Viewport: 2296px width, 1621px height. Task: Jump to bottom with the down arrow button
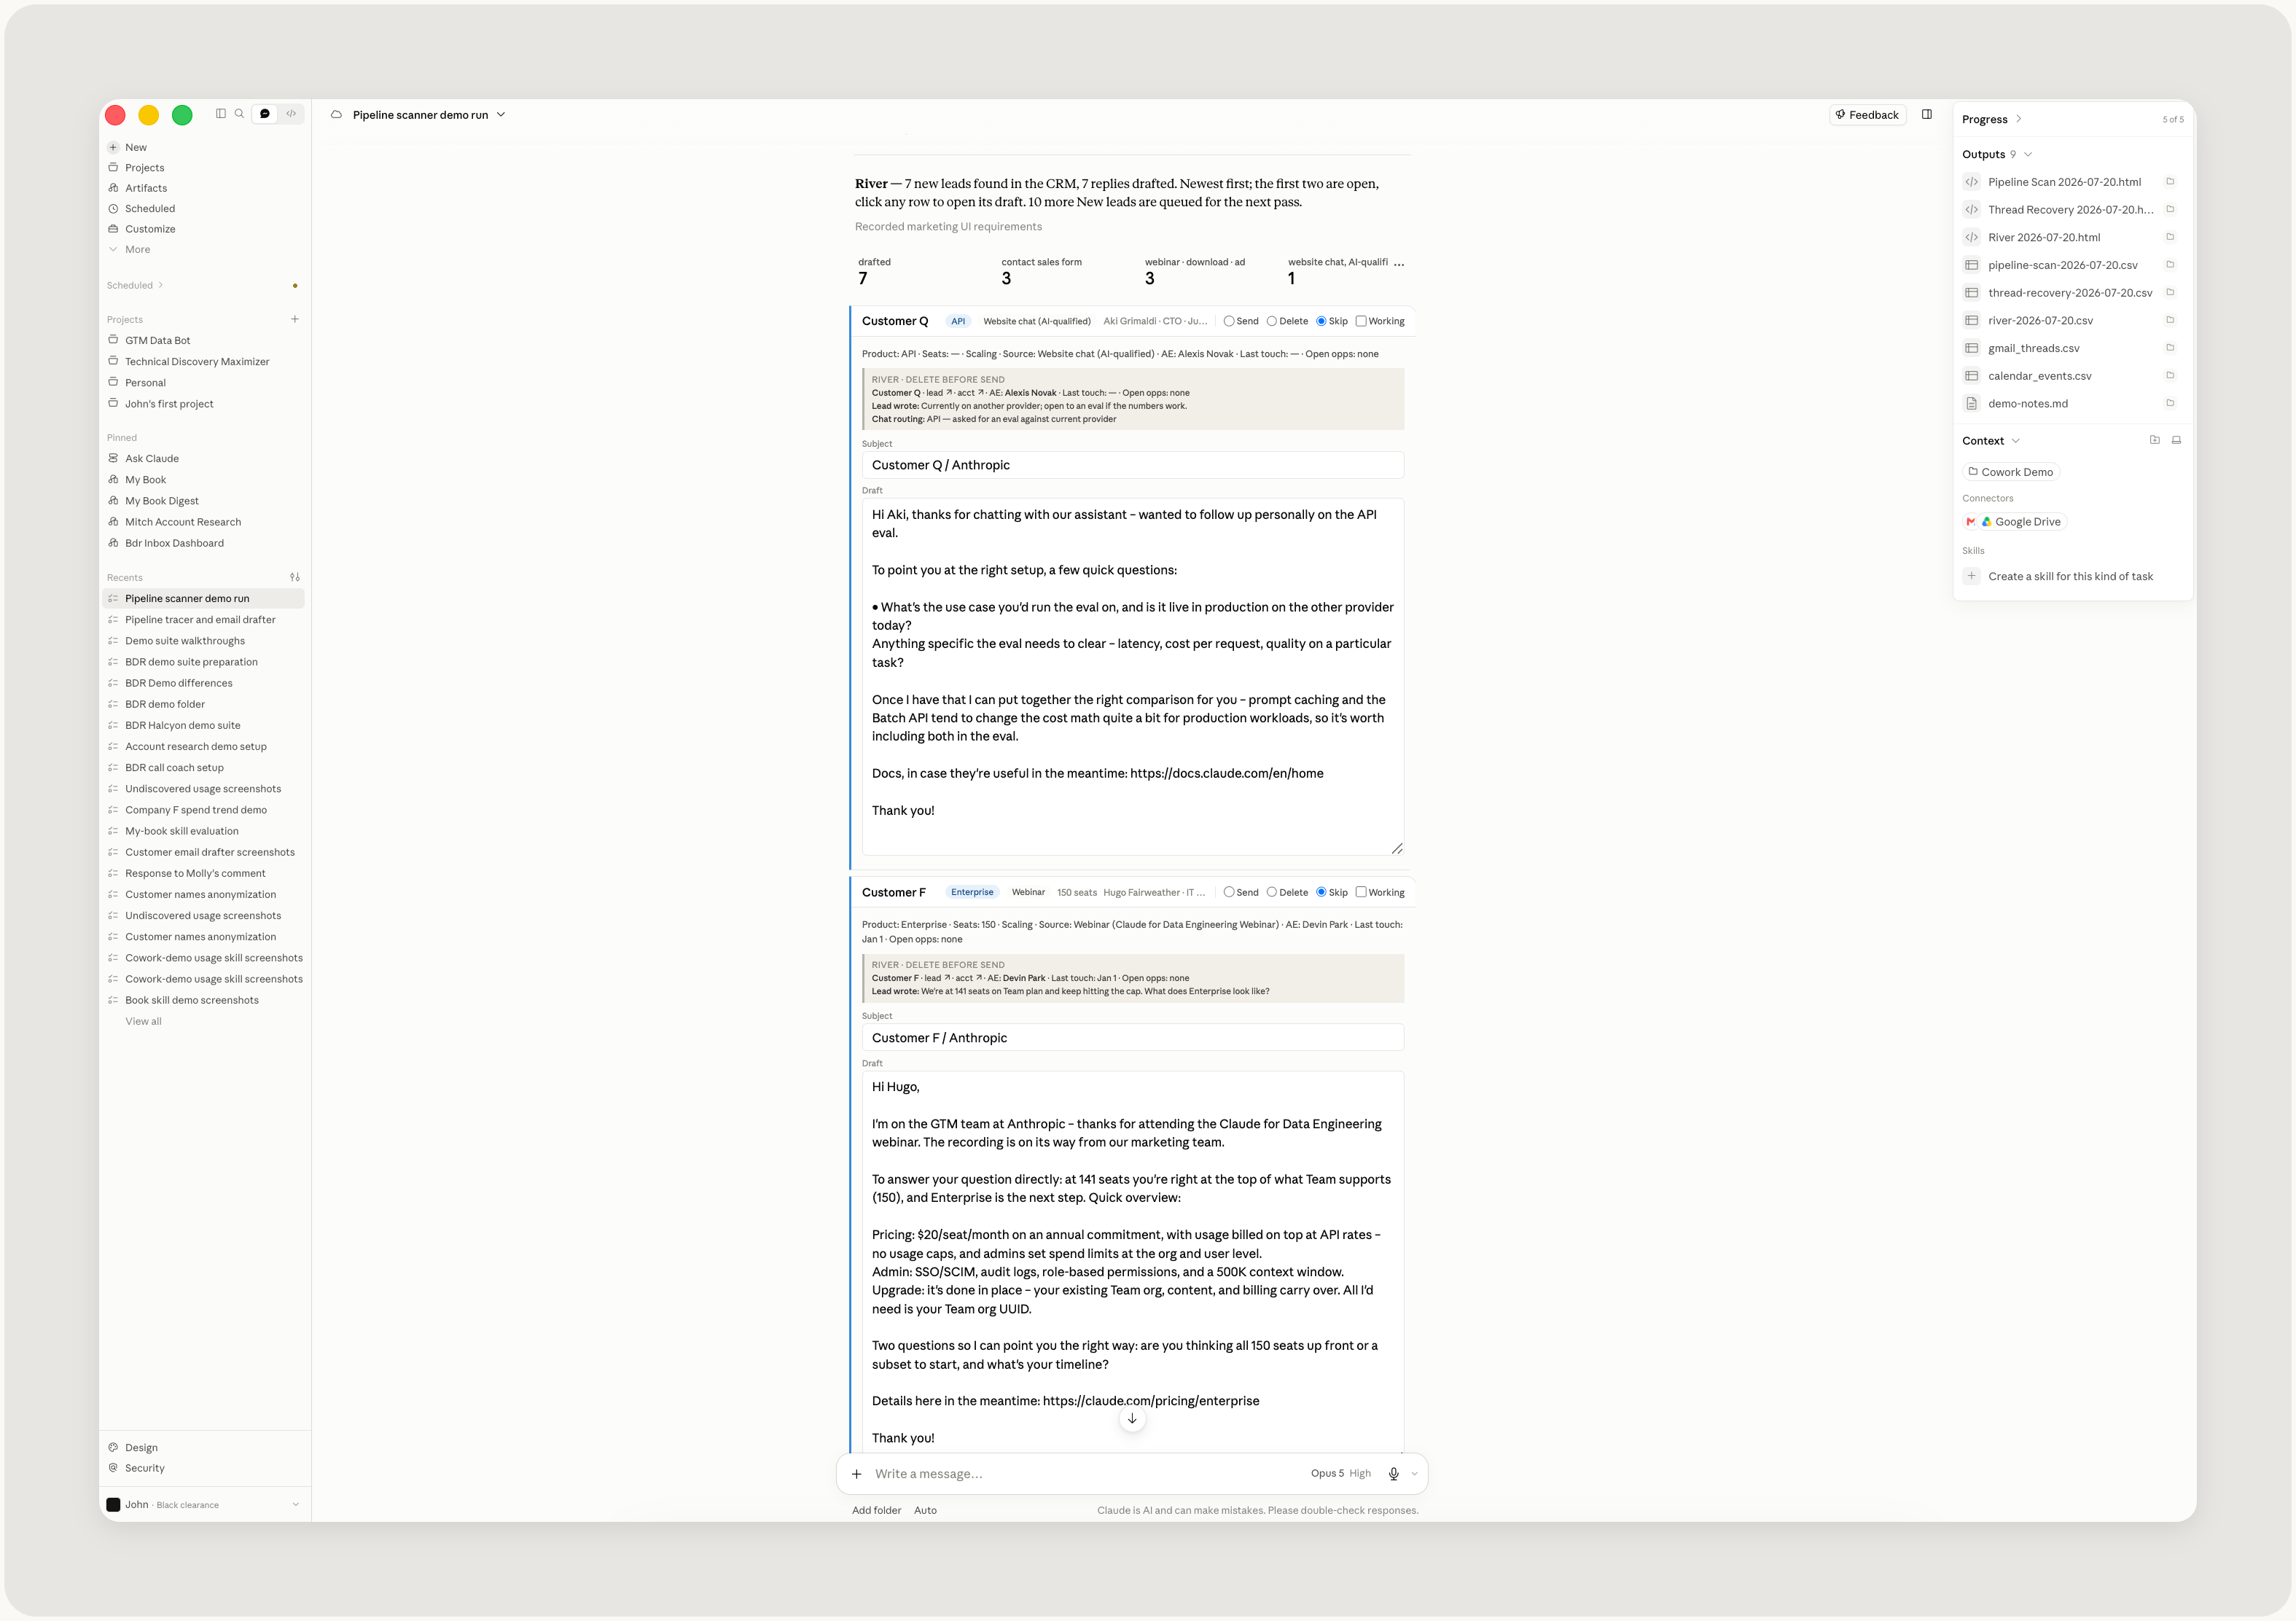tap(1132, 1419)
